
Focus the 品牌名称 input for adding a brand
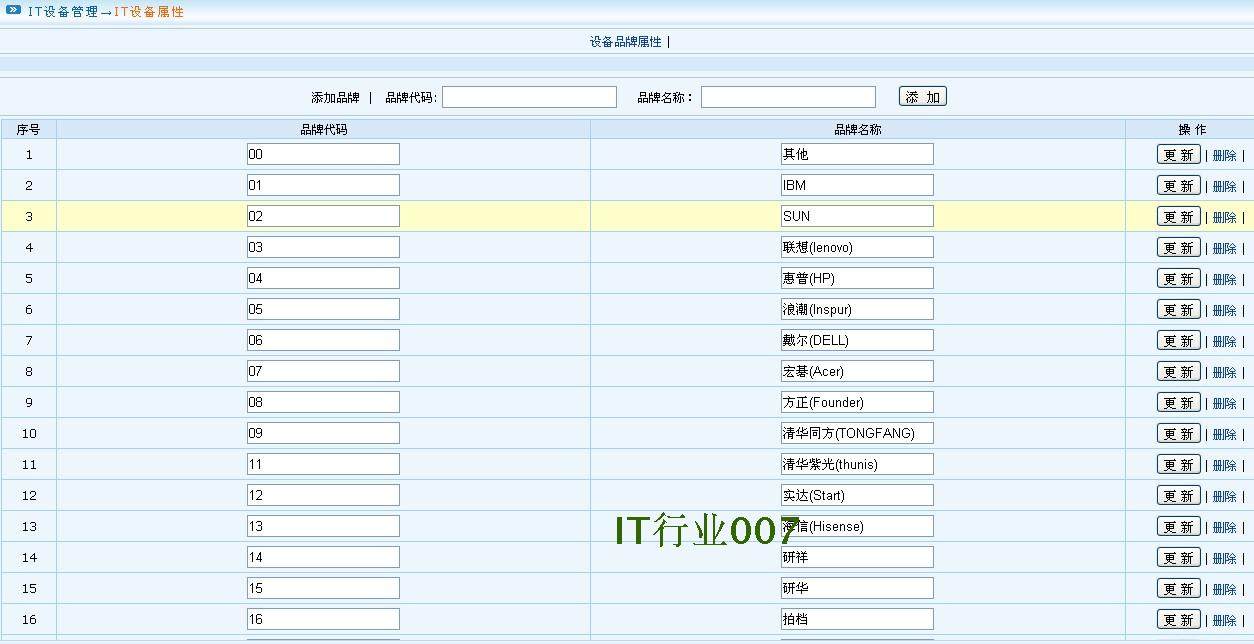click(x=788, y=97)
